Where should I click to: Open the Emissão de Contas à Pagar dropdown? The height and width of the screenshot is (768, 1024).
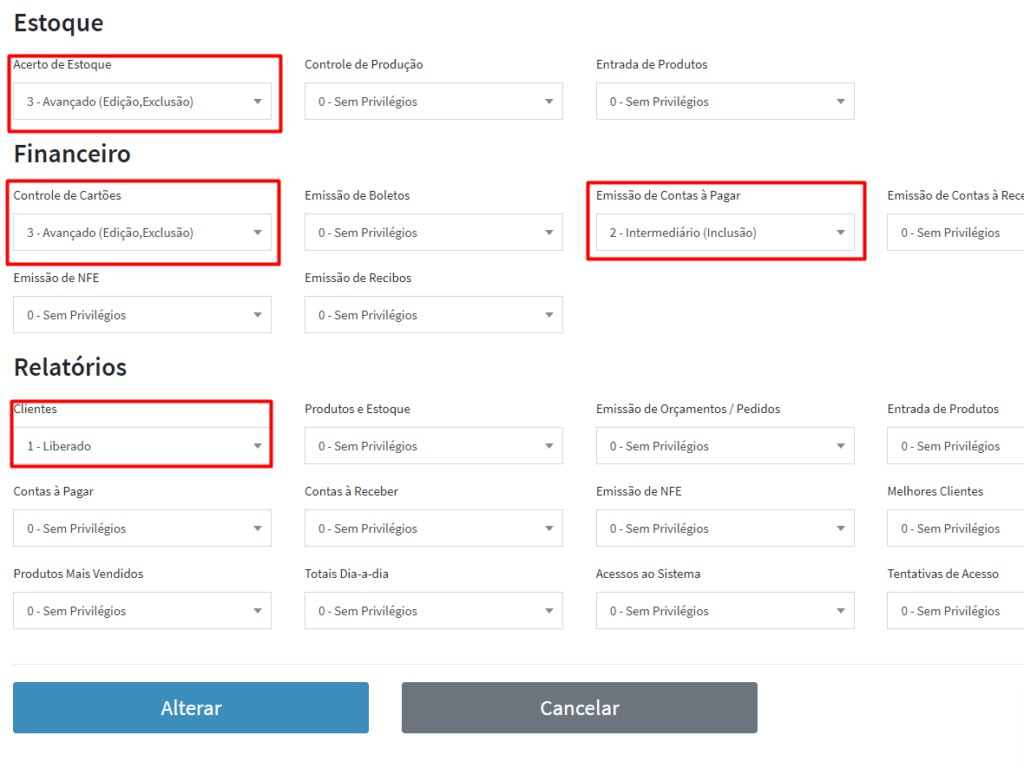pos(725,233)
